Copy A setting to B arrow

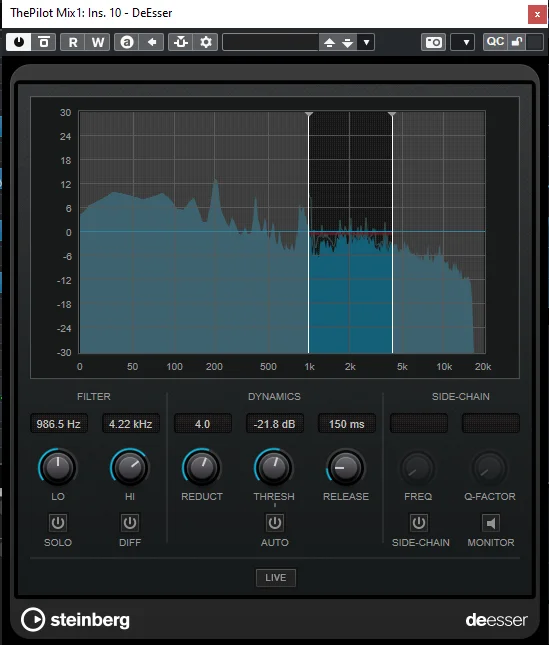[152, 42]
